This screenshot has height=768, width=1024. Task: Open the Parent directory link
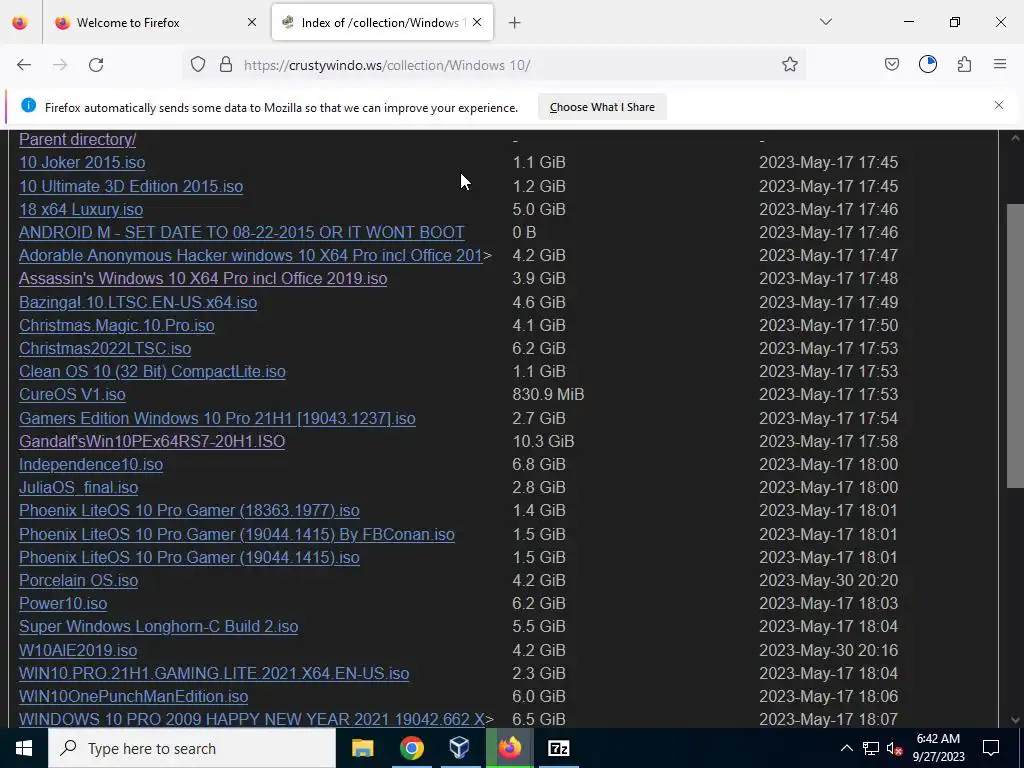[x=78, y=139]
